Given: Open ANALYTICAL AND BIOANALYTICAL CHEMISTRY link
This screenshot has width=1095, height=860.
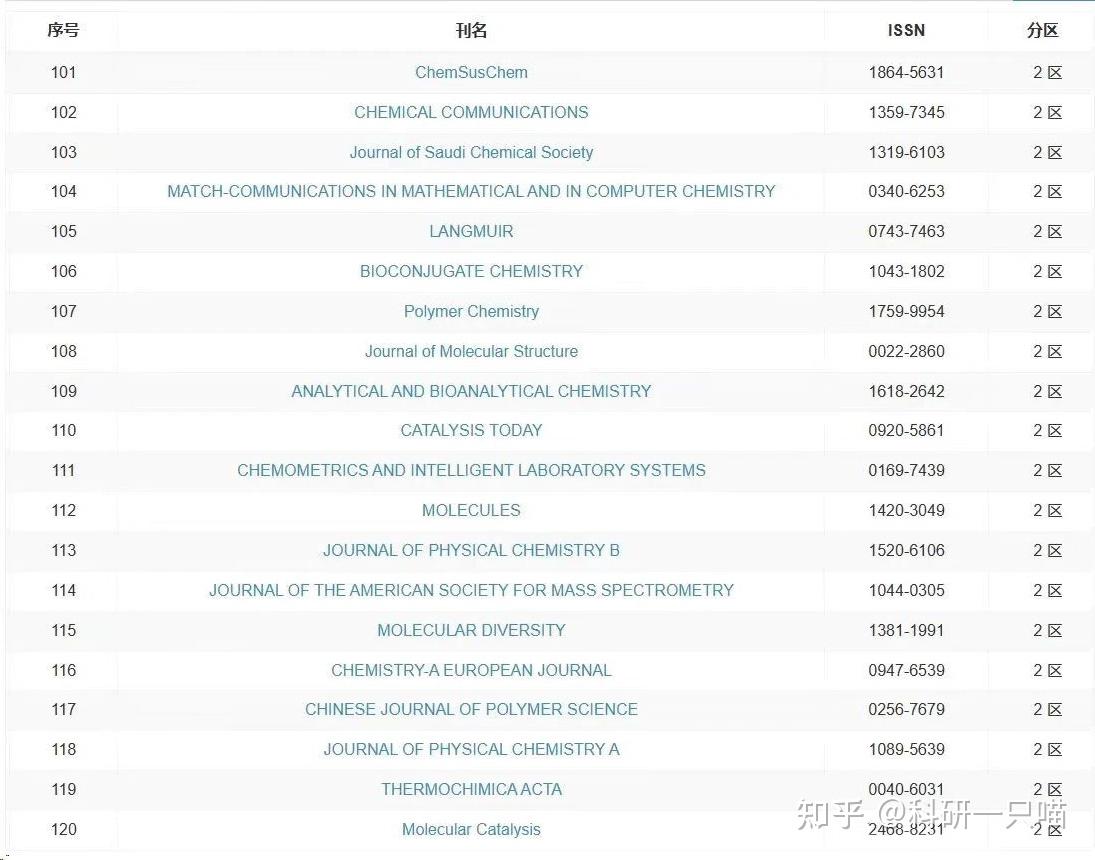Looking at the screenshot, I should click(471, 391).
